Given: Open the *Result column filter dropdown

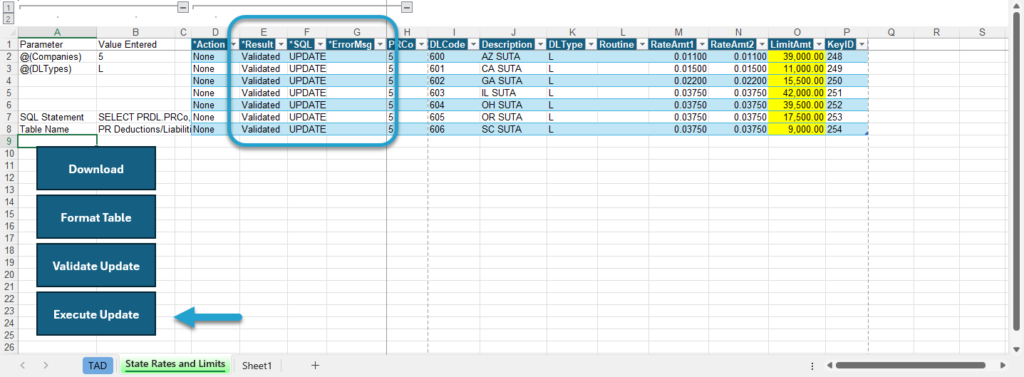Looking at the screenshot, I should coord(280,44).
